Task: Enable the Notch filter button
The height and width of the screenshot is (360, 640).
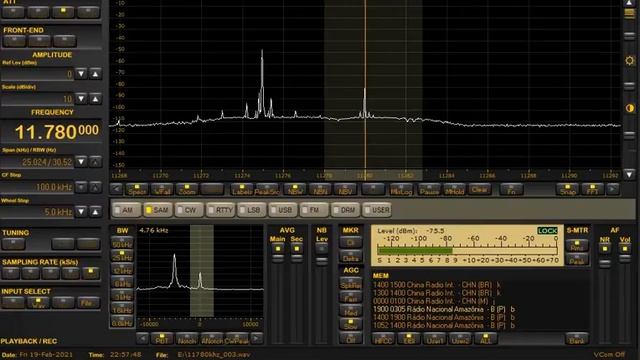Action: point(187,339)
